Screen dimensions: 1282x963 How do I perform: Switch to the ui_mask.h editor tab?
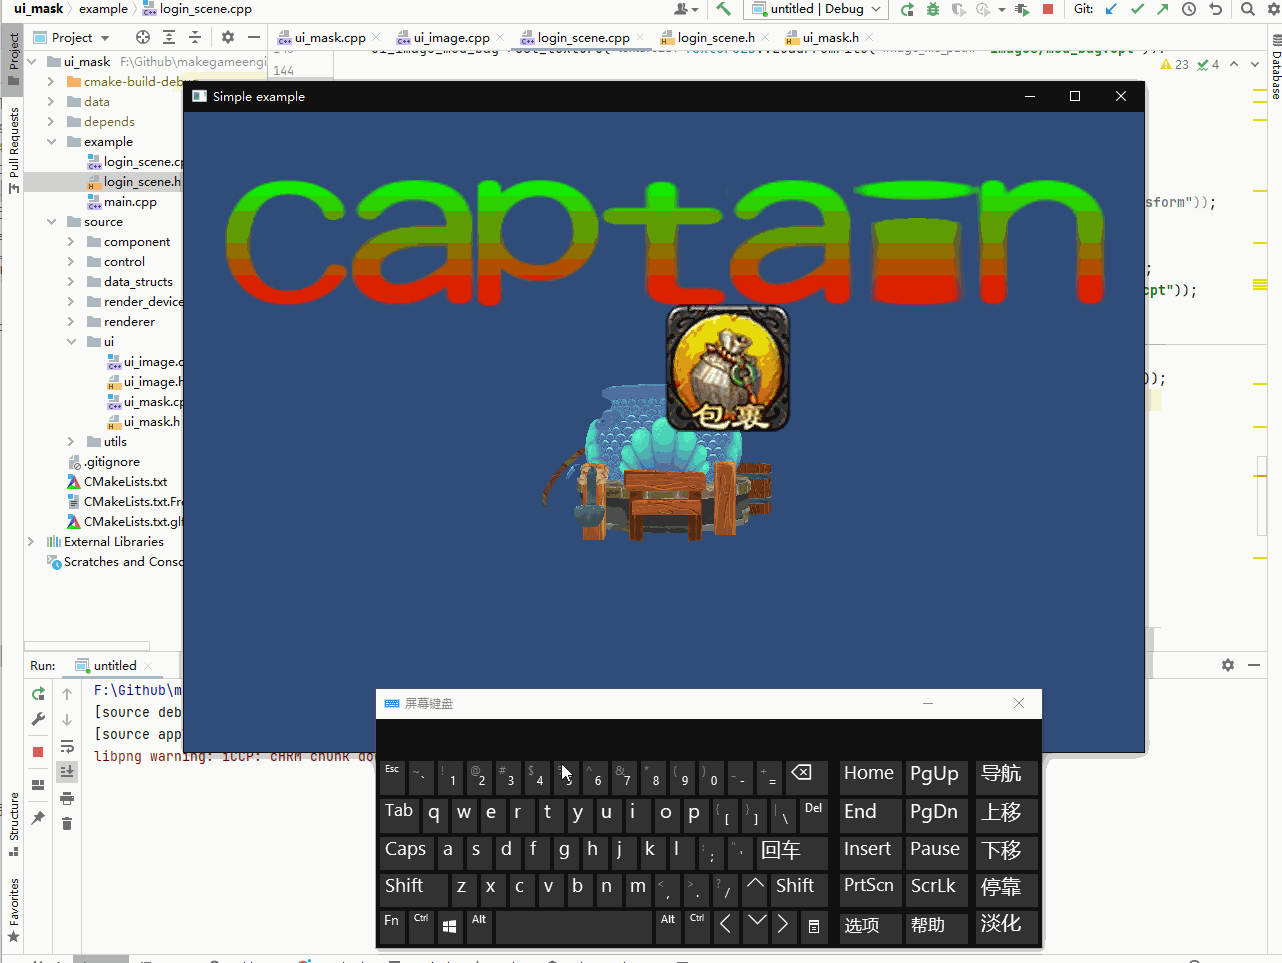[830, 38]
